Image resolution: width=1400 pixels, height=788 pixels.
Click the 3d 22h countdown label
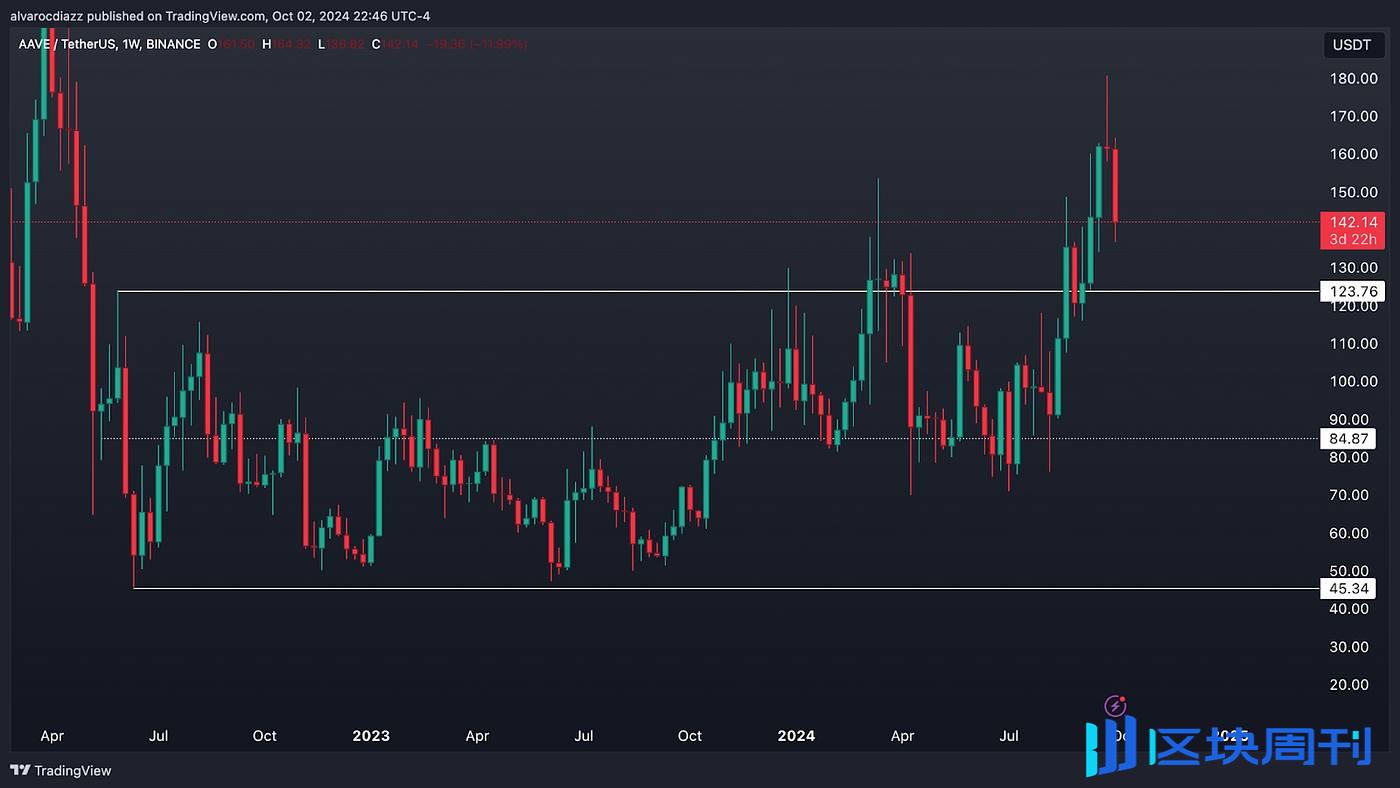point(1352,239)
